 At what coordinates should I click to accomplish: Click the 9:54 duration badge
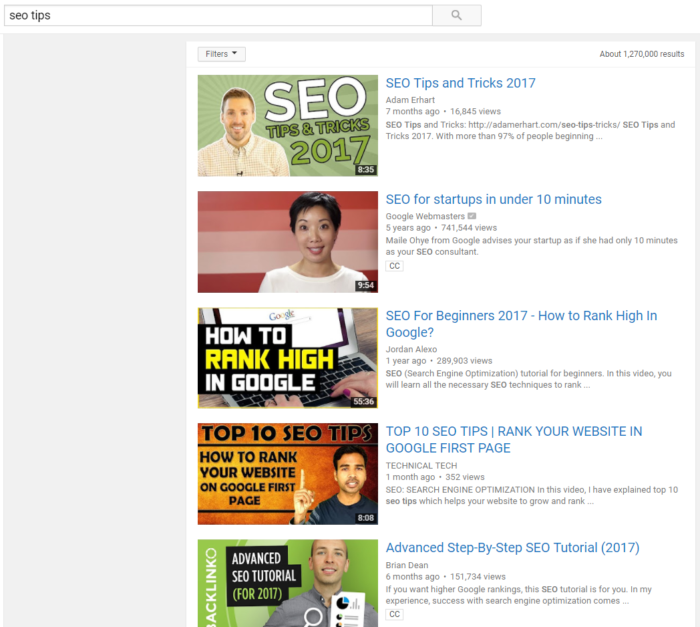click(366, 286)
